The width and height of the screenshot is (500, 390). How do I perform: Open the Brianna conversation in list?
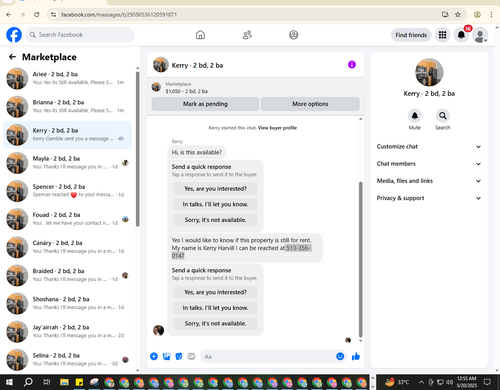click(x=67, y=106)
